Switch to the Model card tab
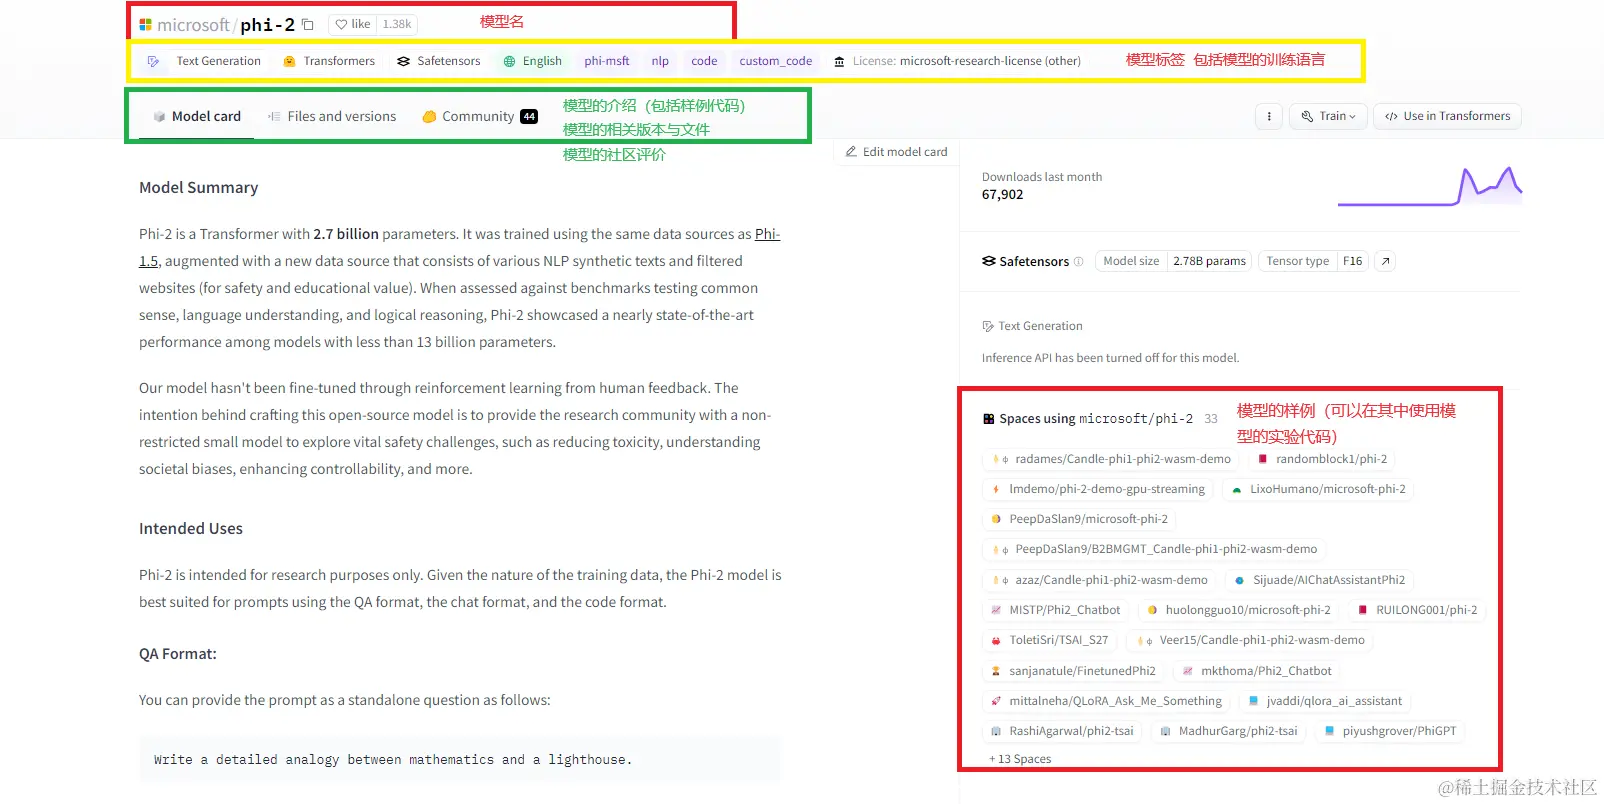The width and height of the screenshot is (1604, 804). point(197,117)
